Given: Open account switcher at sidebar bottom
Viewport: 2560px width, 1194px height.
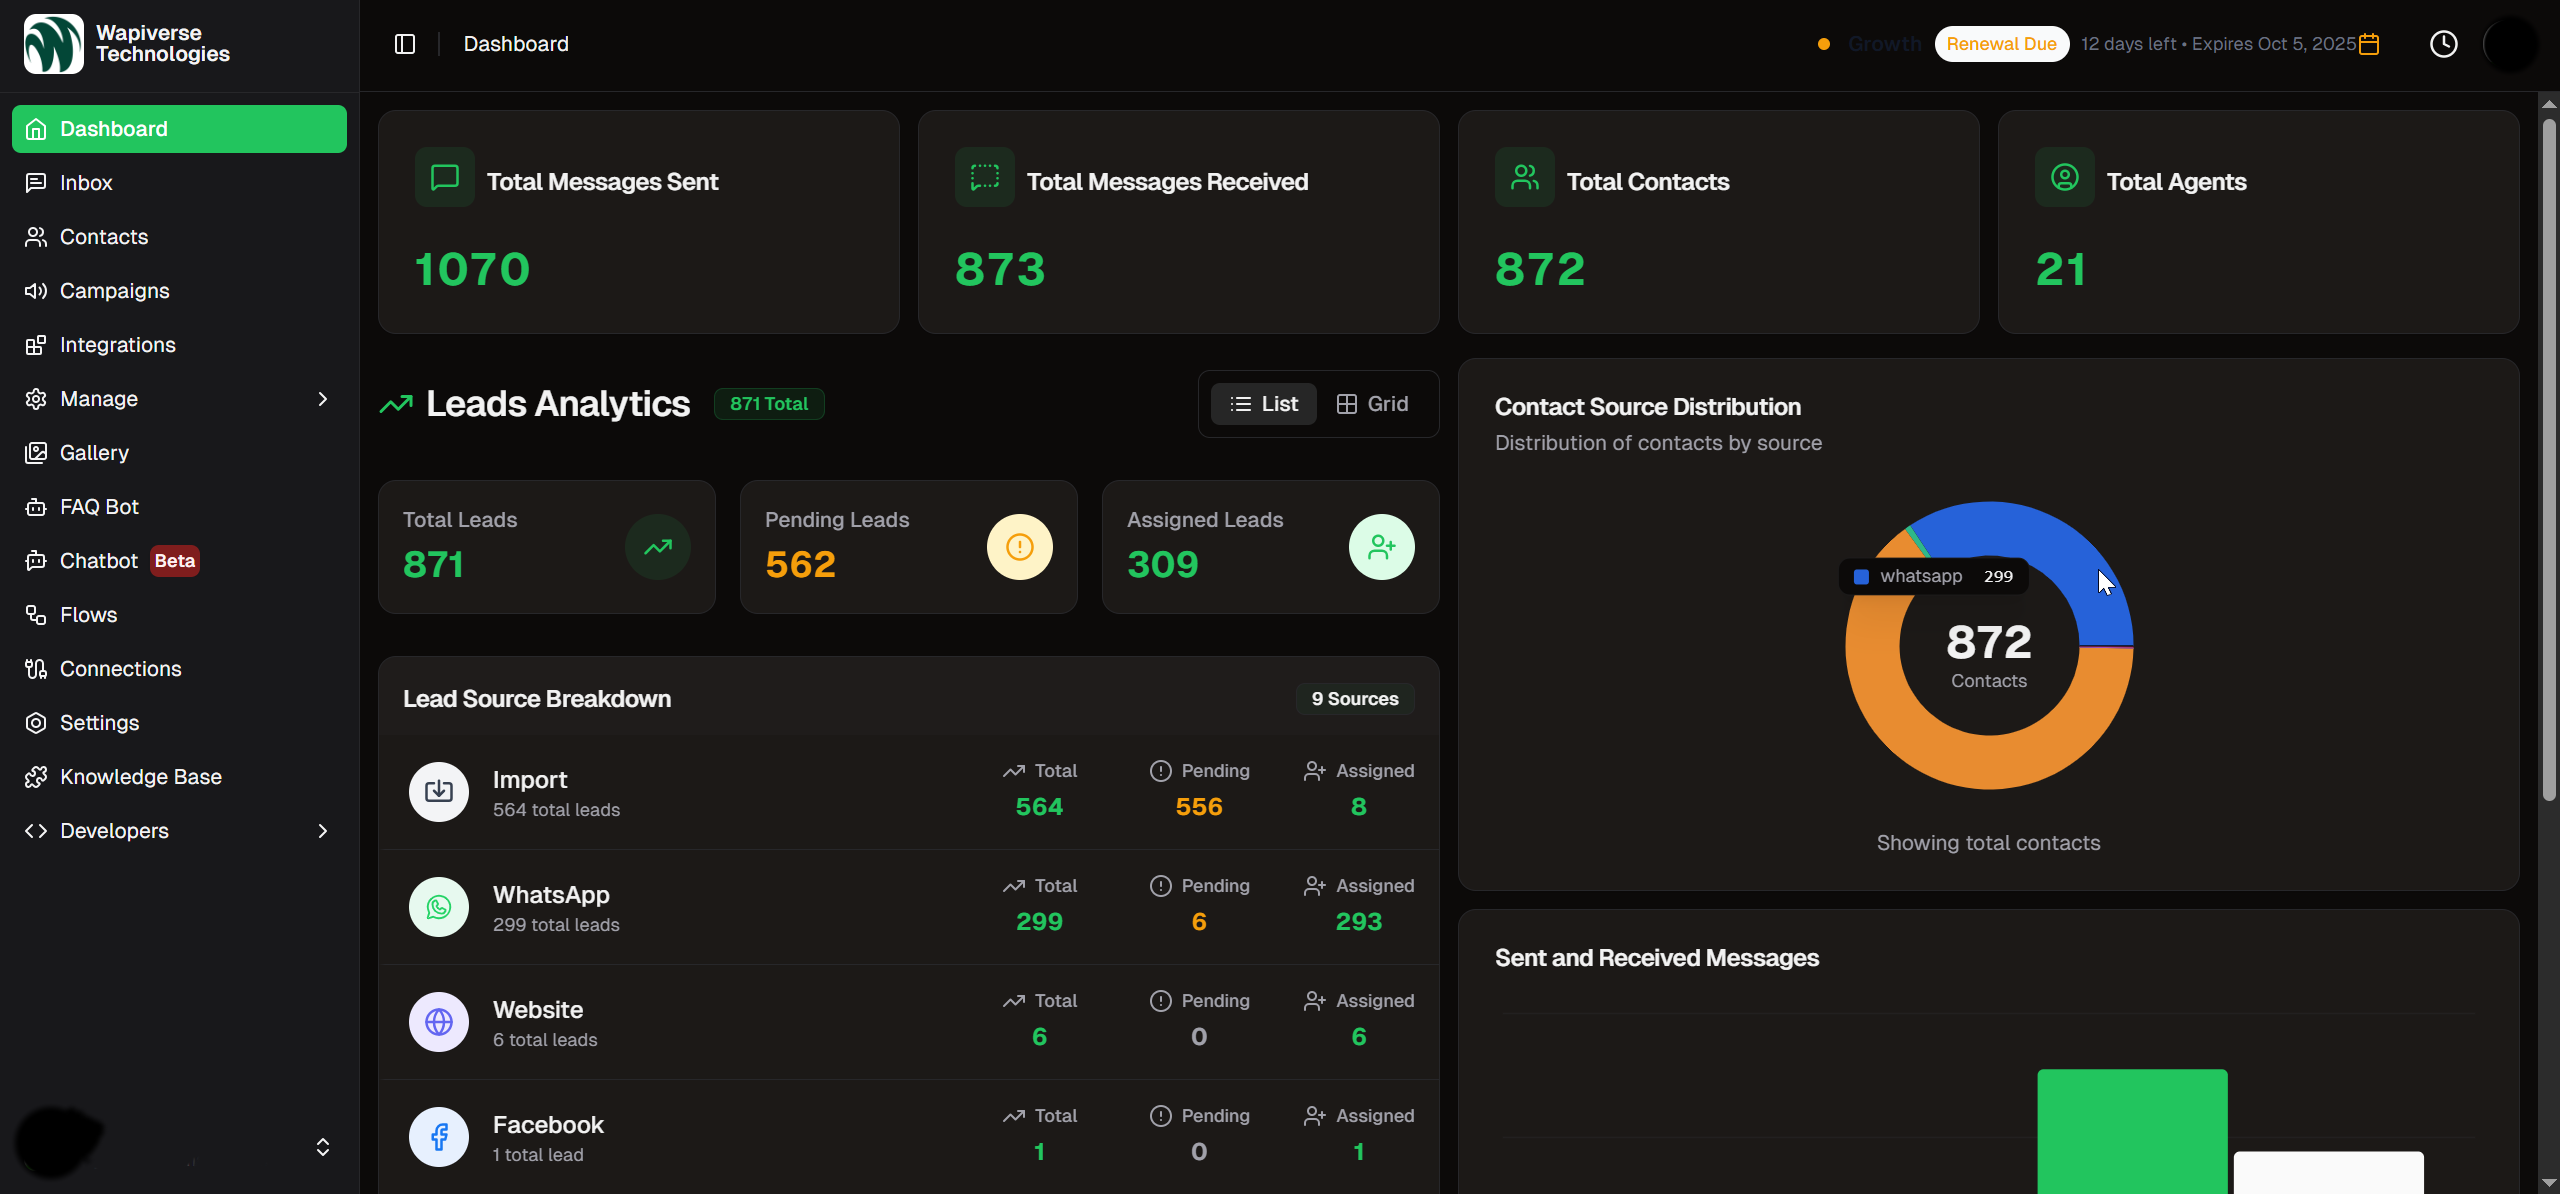Looking at the screenshot, I should pyautogui.click(x=322, y=1147).
